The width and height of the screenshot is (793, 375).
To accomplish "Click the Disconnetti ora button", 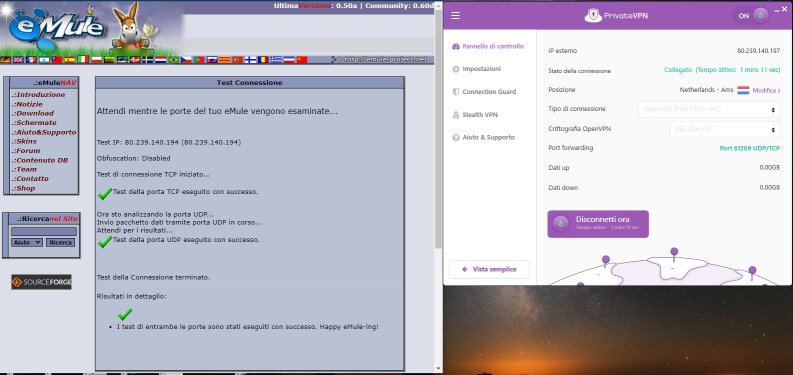I will tap(598, 224).
